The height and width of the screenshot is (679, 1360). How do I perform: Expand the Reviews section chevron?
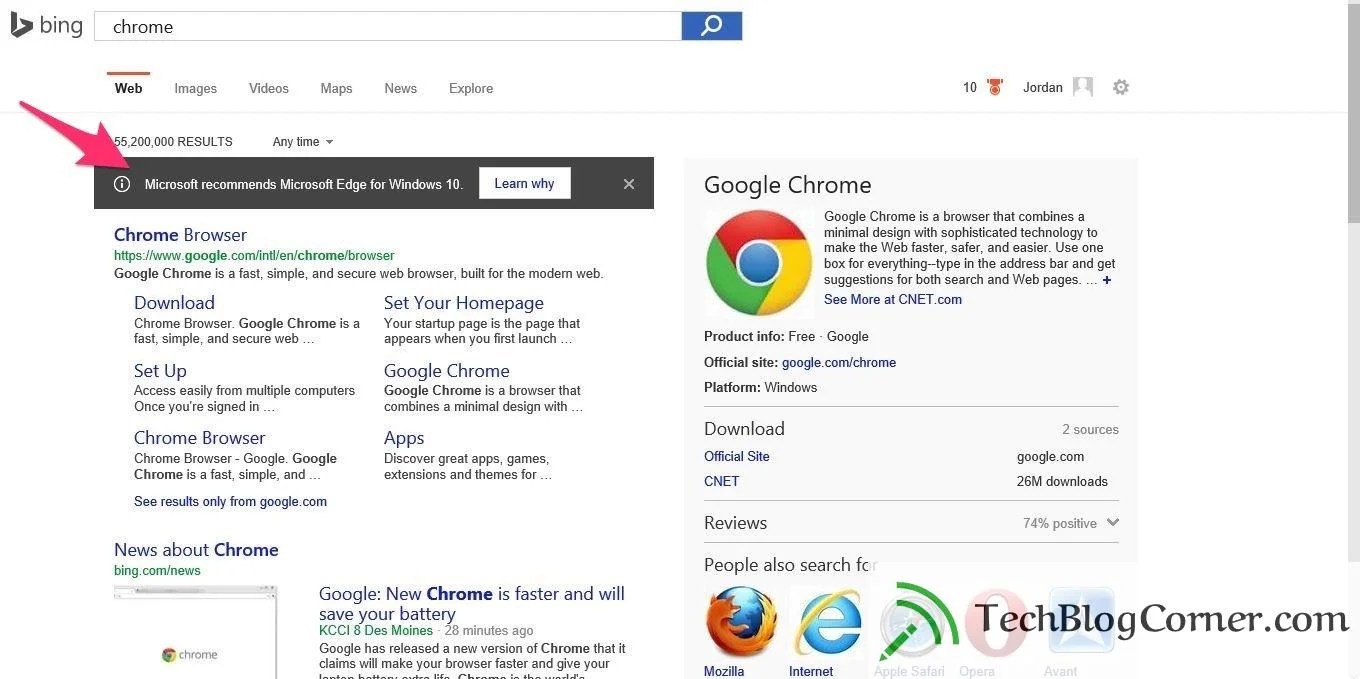(x=1113, y=523)
